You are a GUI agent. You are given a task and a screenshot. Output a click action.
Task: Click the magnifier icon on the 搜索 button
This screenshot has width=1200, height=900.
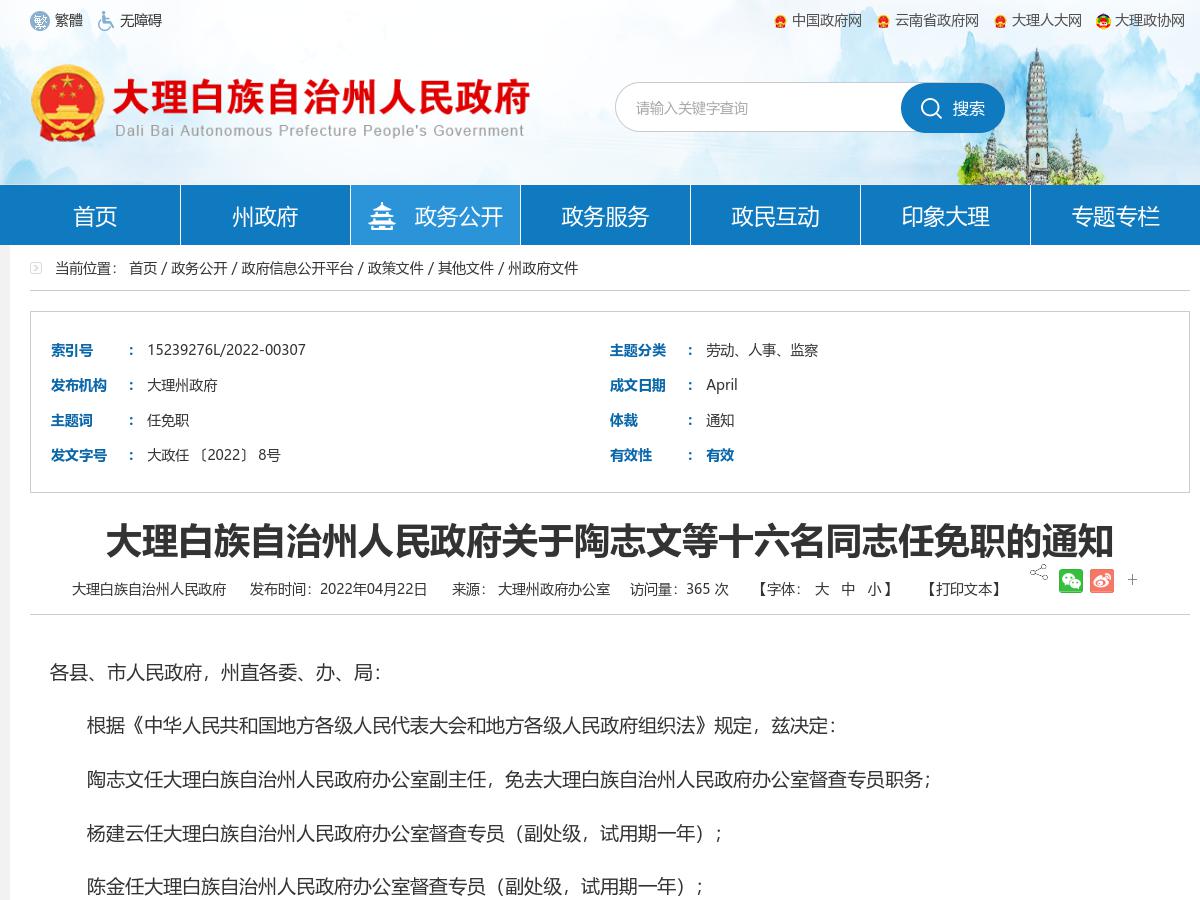(932, 108)
